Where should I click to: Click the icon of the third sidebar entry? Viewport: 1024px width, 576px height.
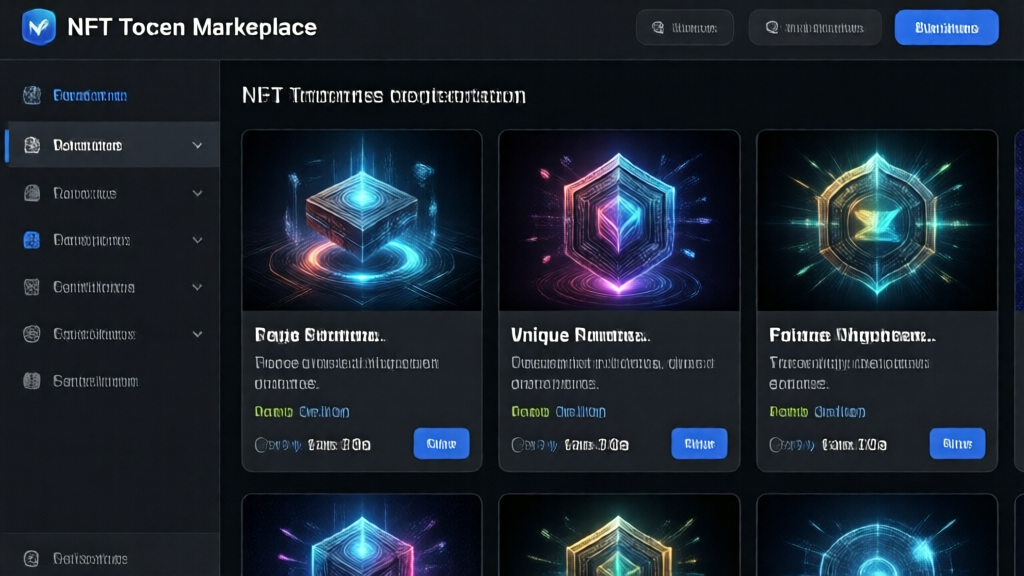tap(32, 193)
